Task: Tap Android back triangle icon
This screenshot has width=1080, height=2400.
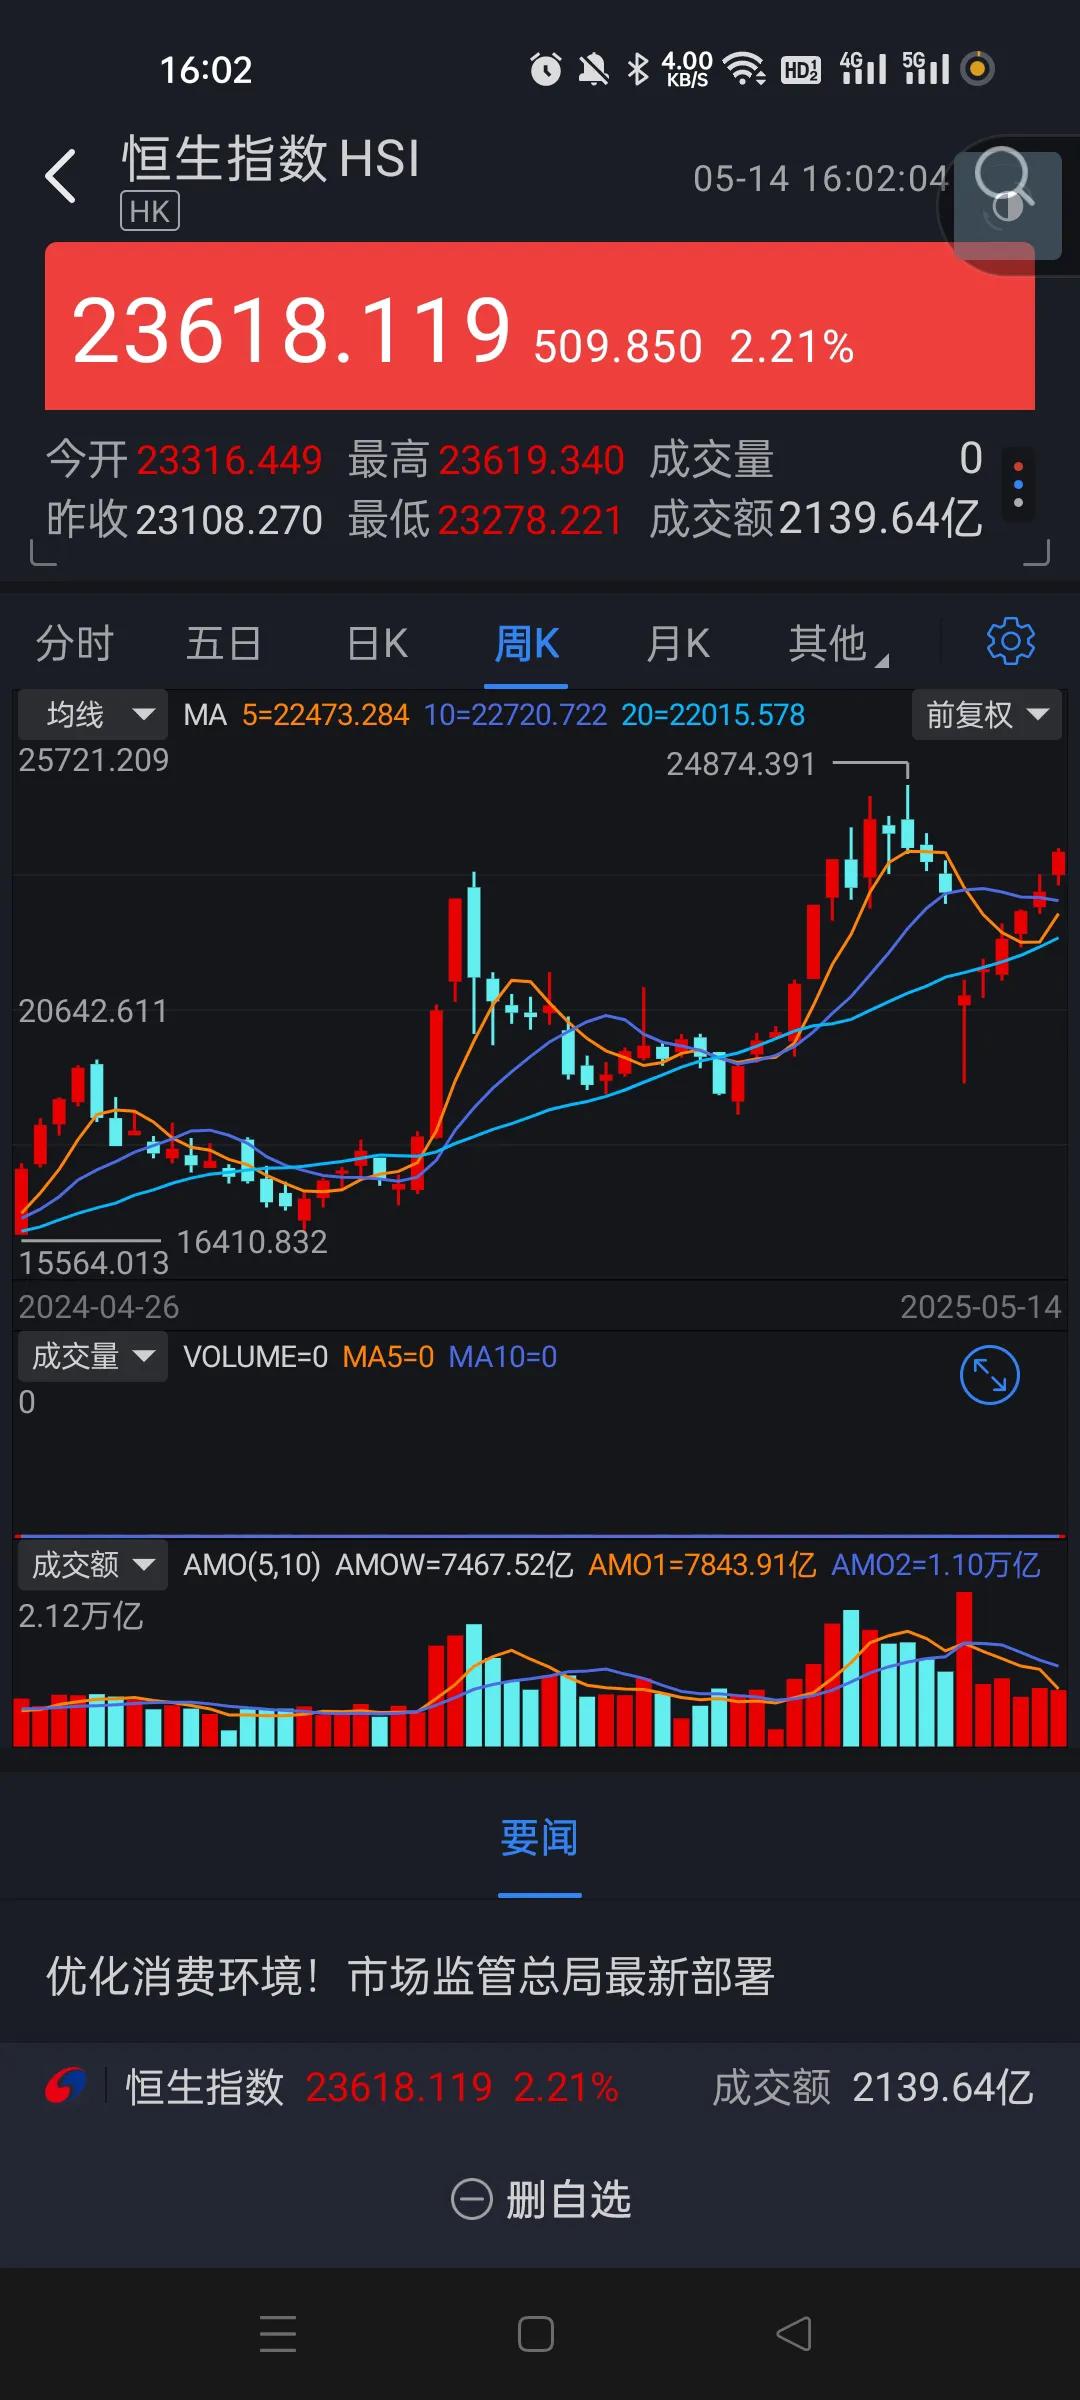Action: [794, 2334]
